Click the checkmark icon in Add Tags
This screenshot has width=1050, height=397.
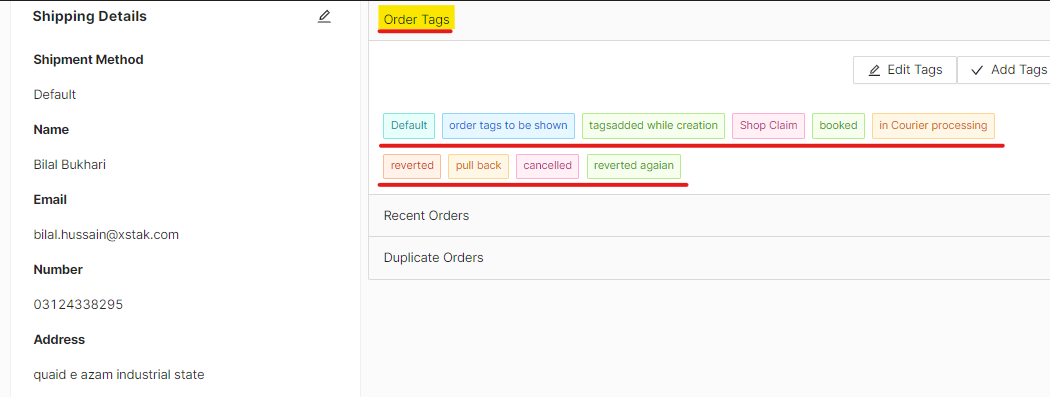pyautogui.click(x=977, y=70)
